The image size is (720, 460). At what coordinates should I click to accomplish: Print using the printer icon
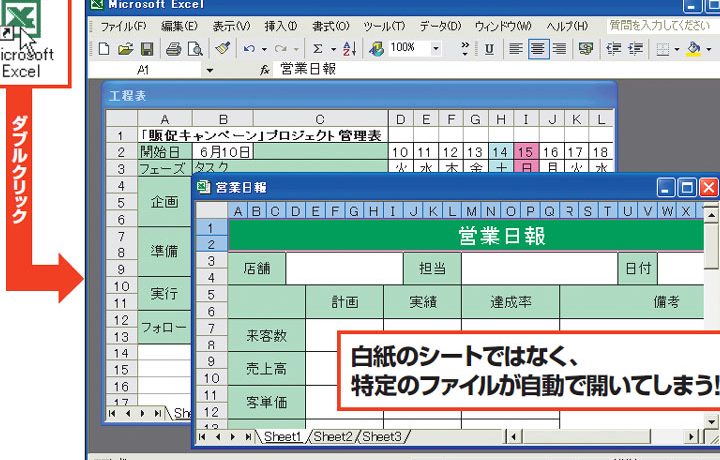(x=174, y=49)
